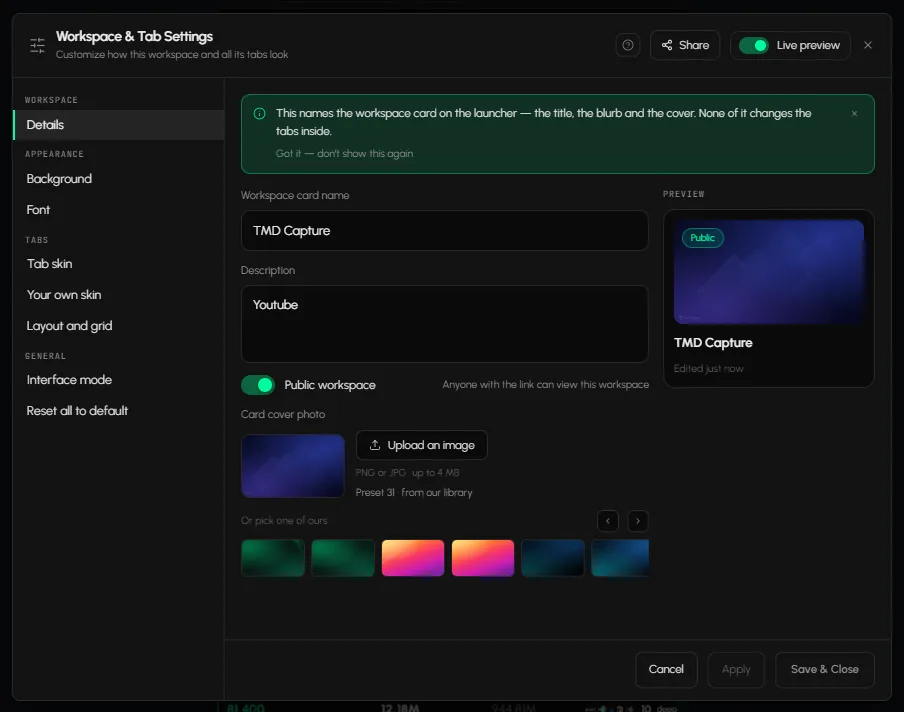Pick the teal-blue preset cover at row end
The width and height of the screenshot is (904, 712).
(x=620, y=557)
